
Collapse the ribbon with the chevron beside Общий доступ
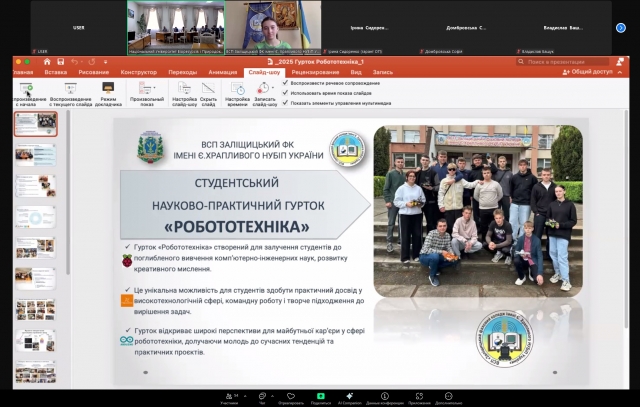[620, 72]
